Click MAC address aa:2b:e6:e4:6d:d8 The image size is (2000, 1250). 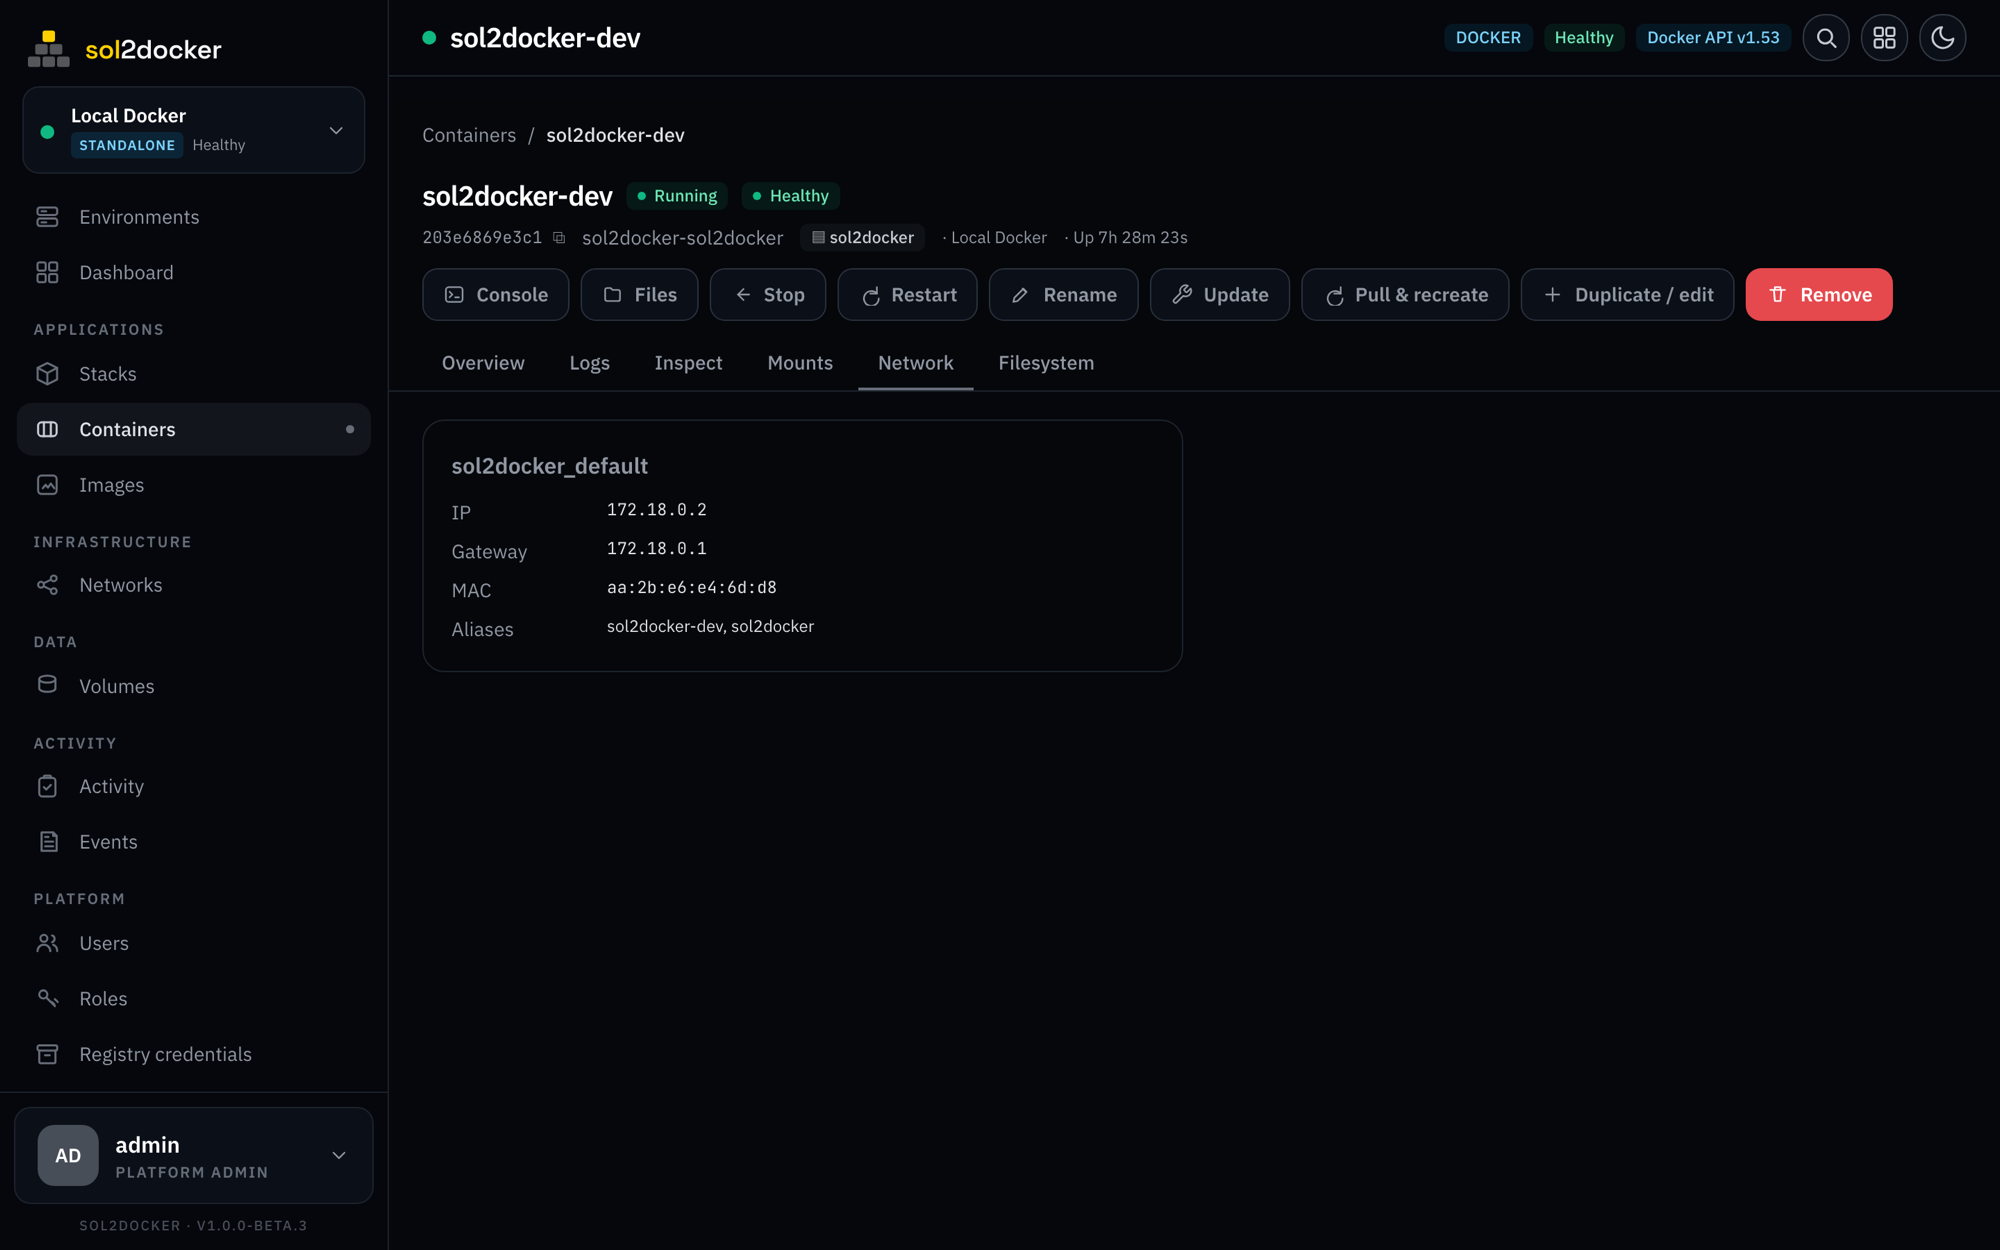pyautogui.click(x=691, y=588)
